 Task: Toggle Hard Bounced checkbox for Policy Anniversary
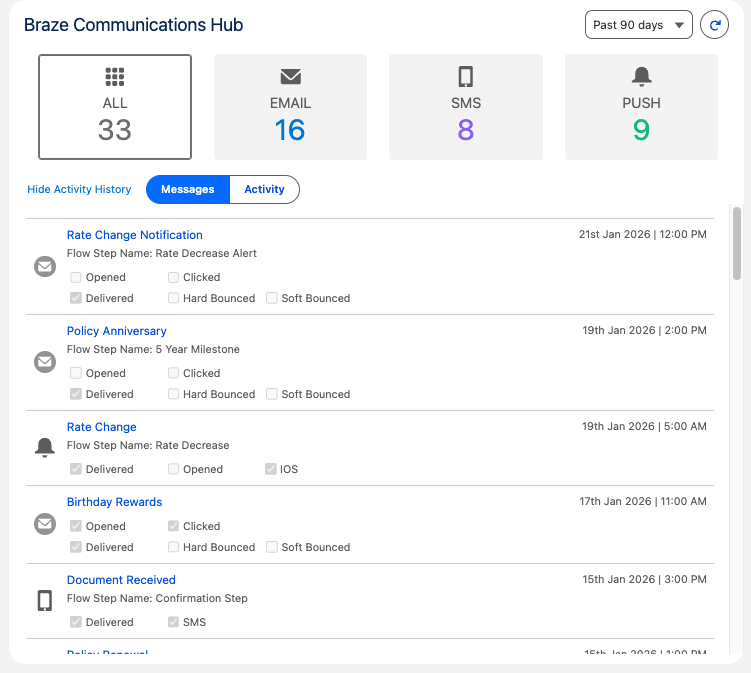click(x=173, y=394)
